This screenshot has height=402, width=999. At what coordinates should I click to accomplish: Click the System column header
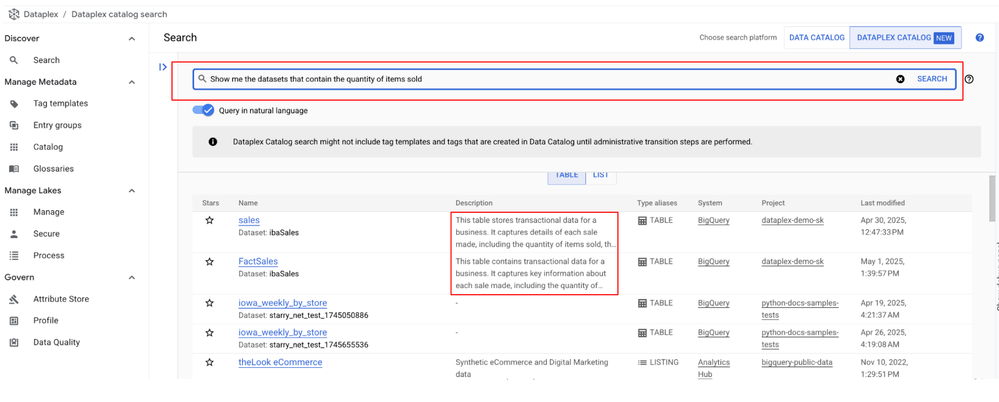point(710,203)
